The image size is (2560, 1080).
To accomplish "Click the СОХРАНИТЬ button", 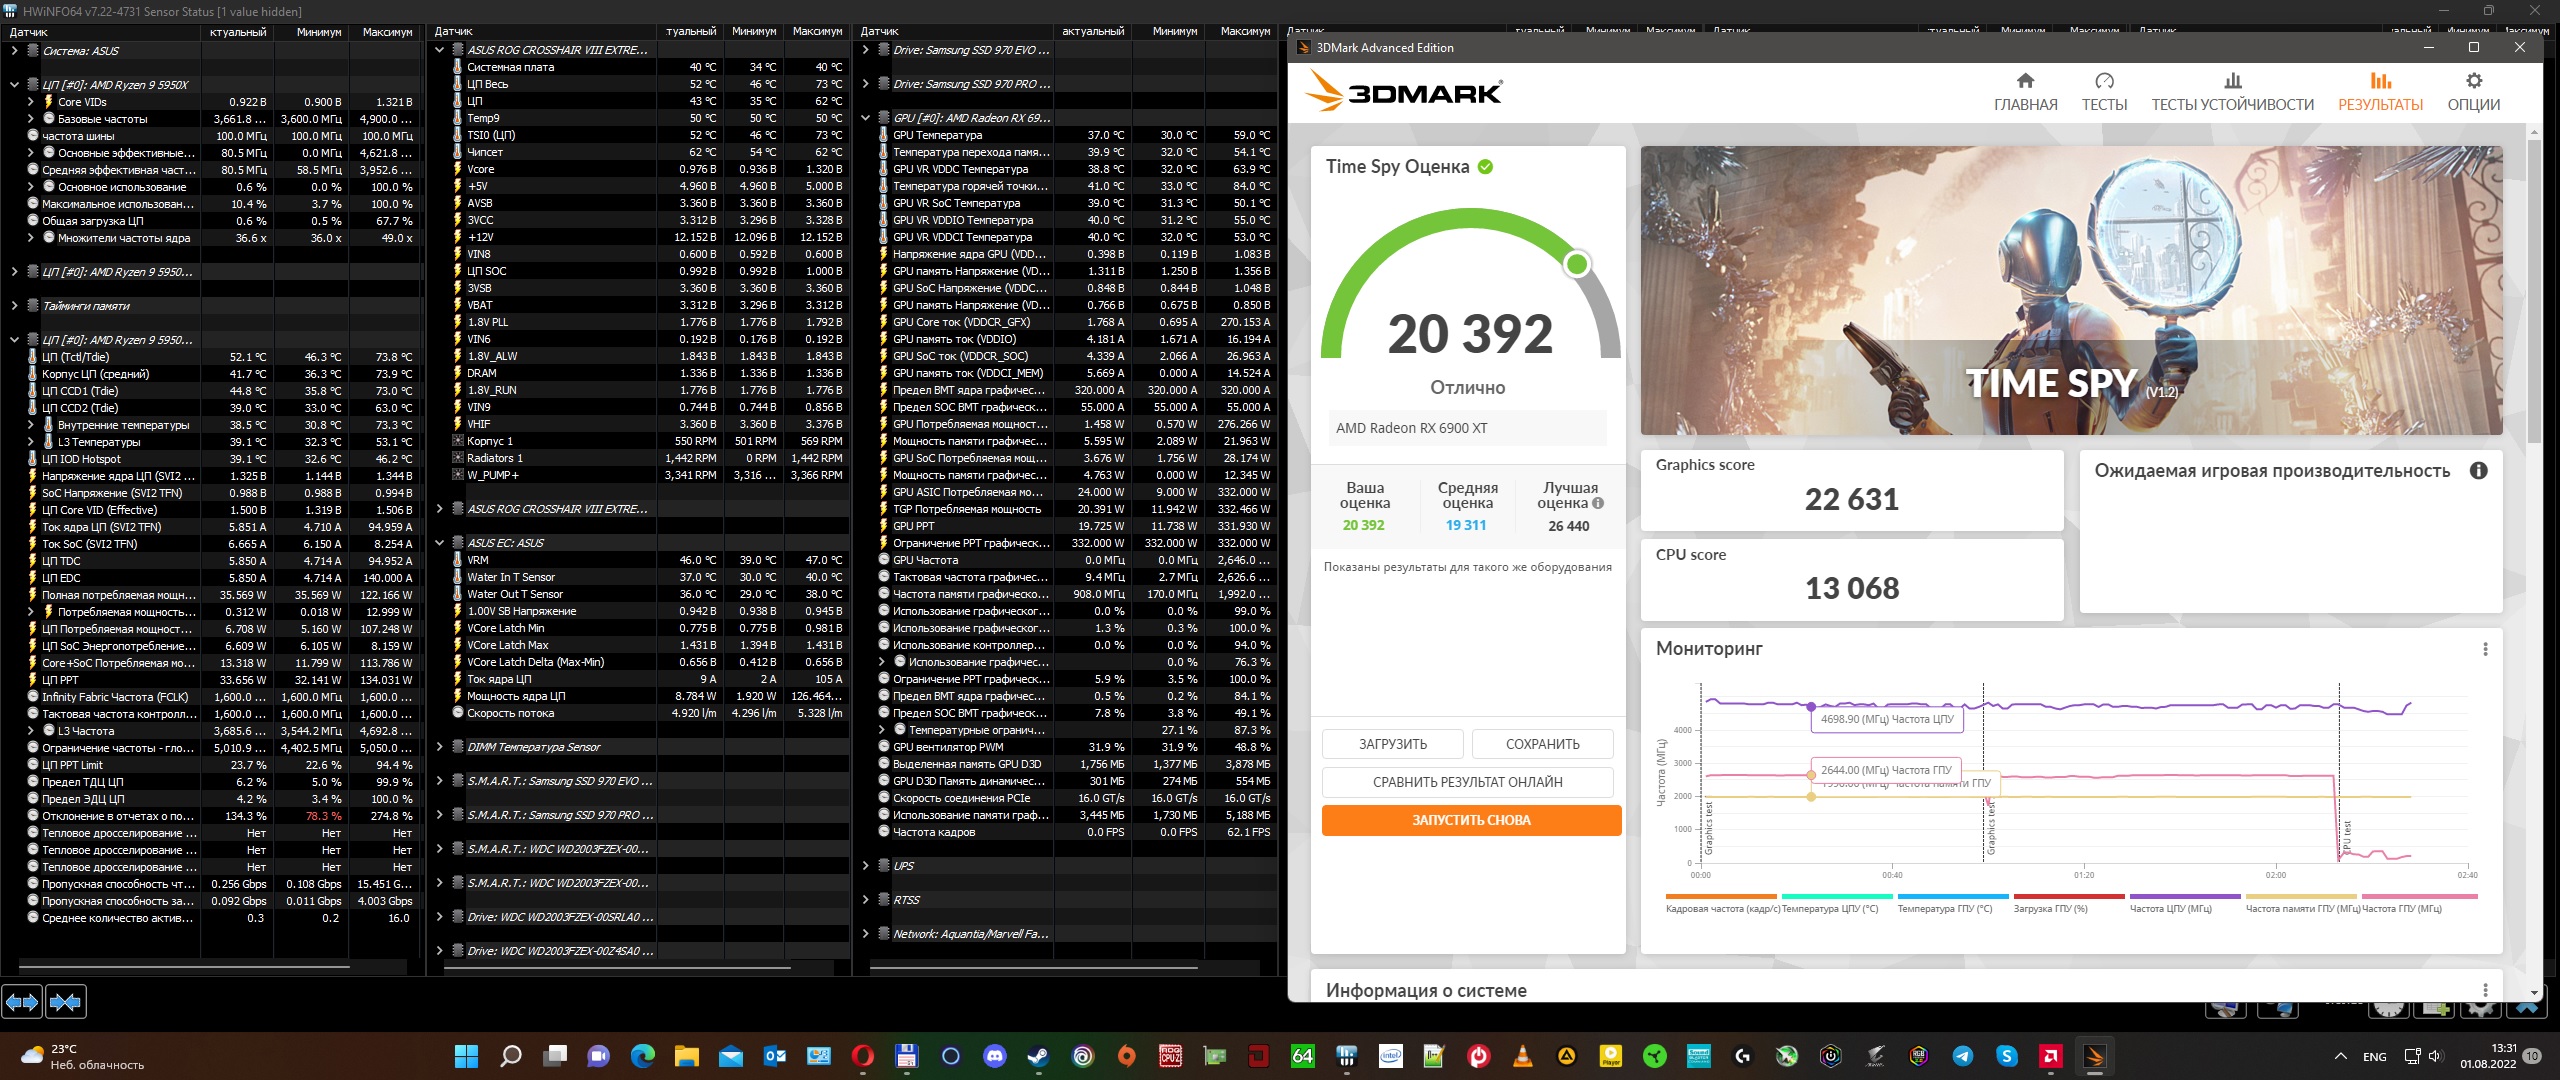I will [1542, 744].
